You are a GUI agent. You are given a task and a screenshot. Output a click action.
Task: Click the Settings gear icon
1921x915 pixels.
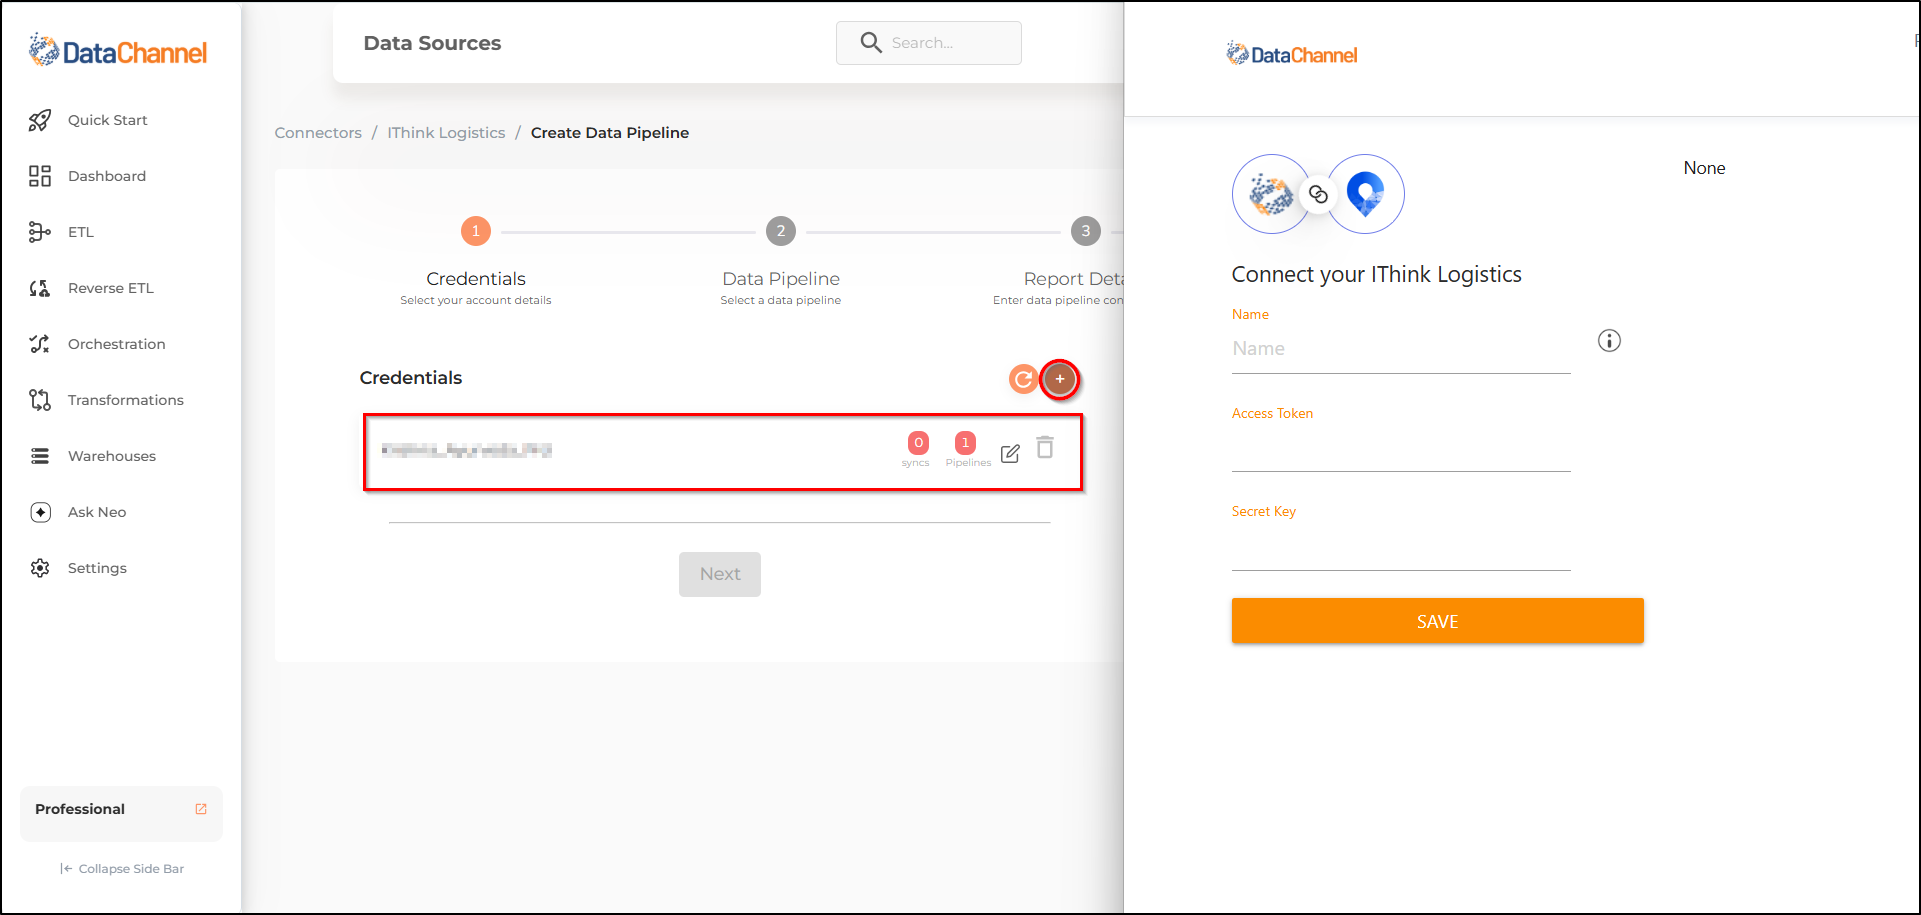pyautogui.click(x=40, y=568)
